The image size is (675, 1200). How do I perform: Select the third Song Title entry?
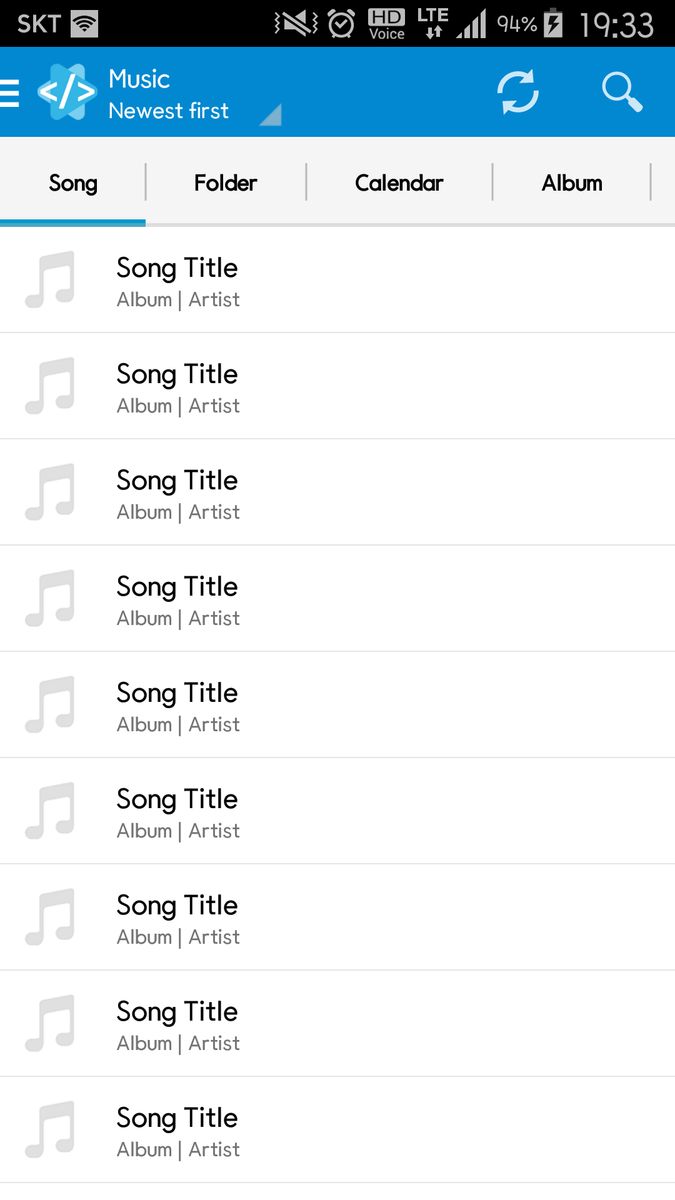click(x=177, y=481)
